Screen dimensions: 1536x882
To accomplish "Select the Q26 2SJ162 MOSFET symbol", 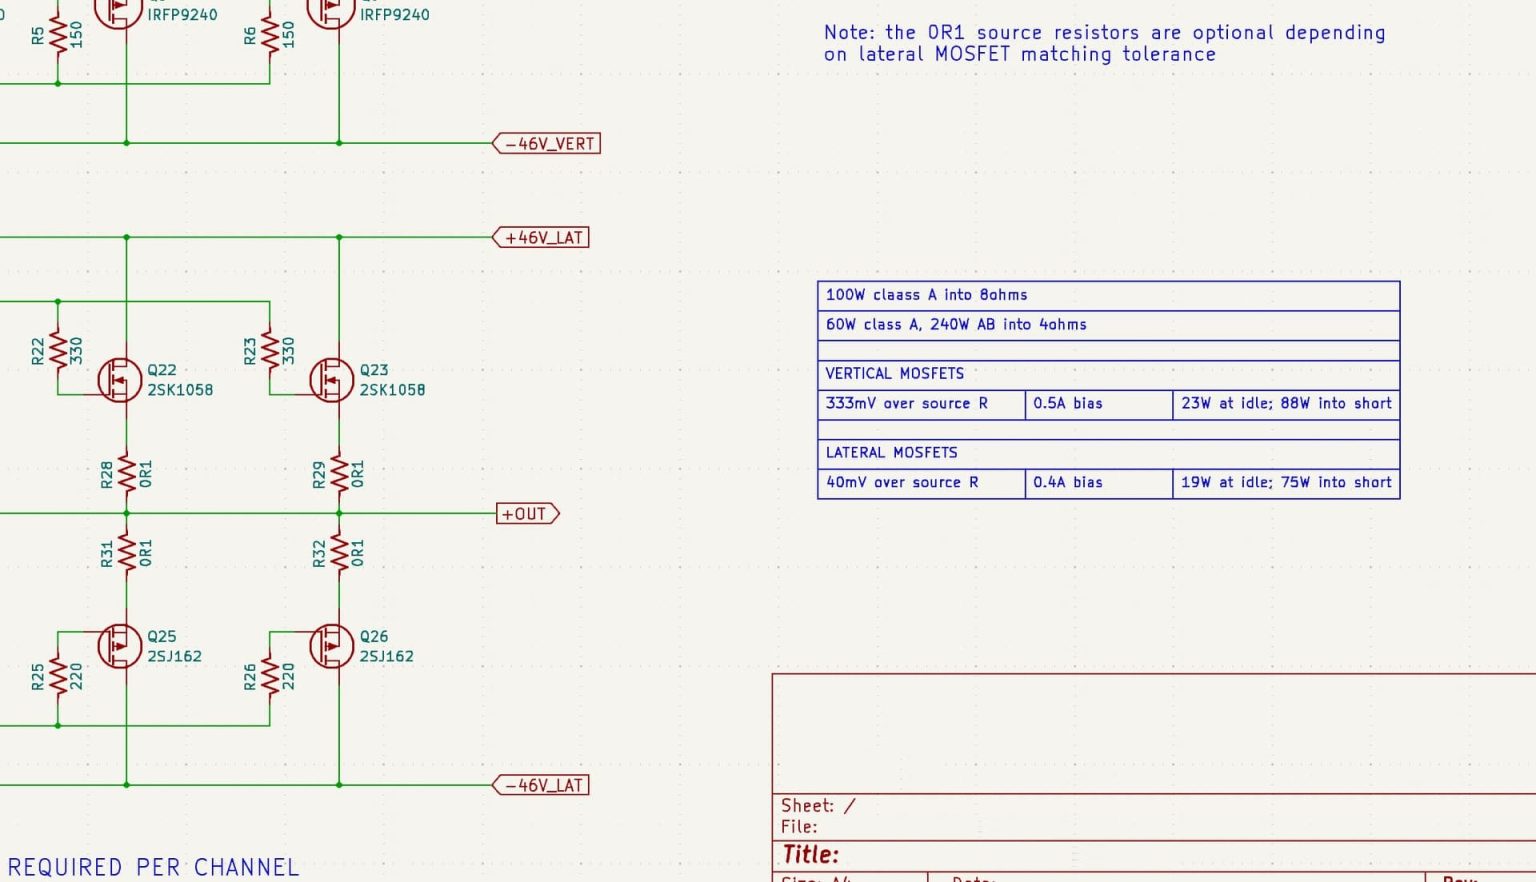I will point(330,645).
